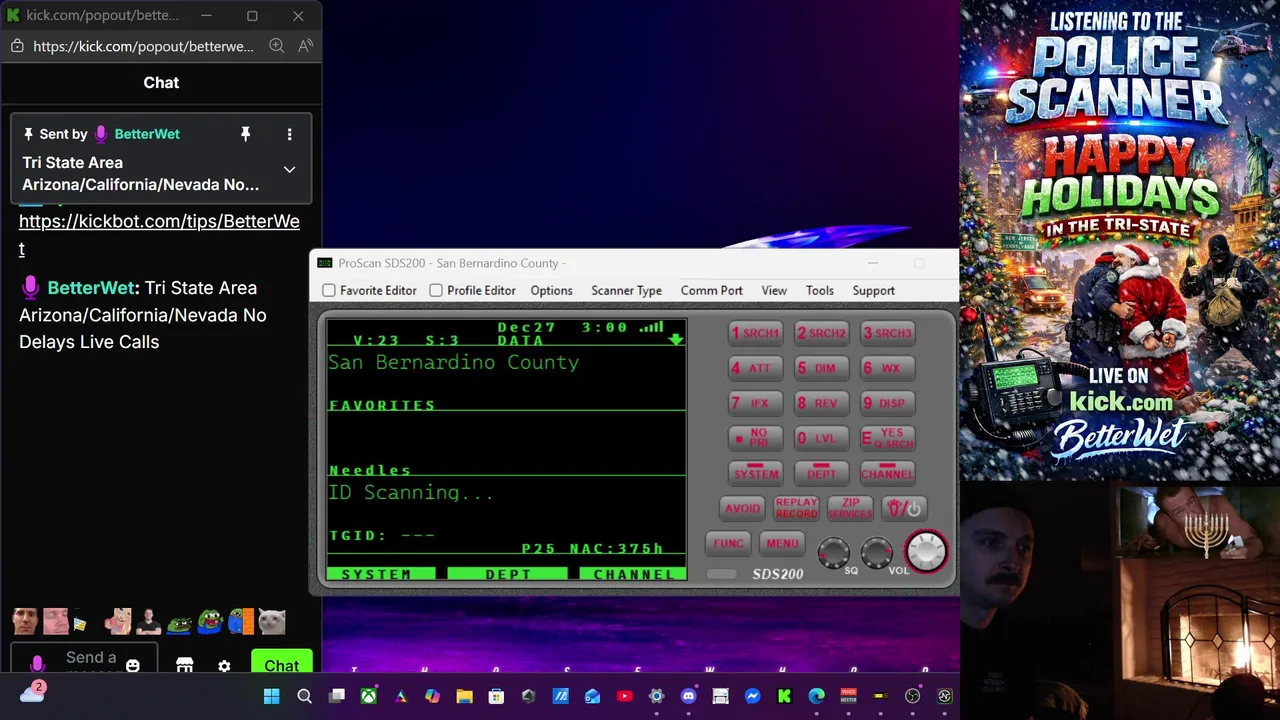Open the Options menu

[x=551, y=290]
